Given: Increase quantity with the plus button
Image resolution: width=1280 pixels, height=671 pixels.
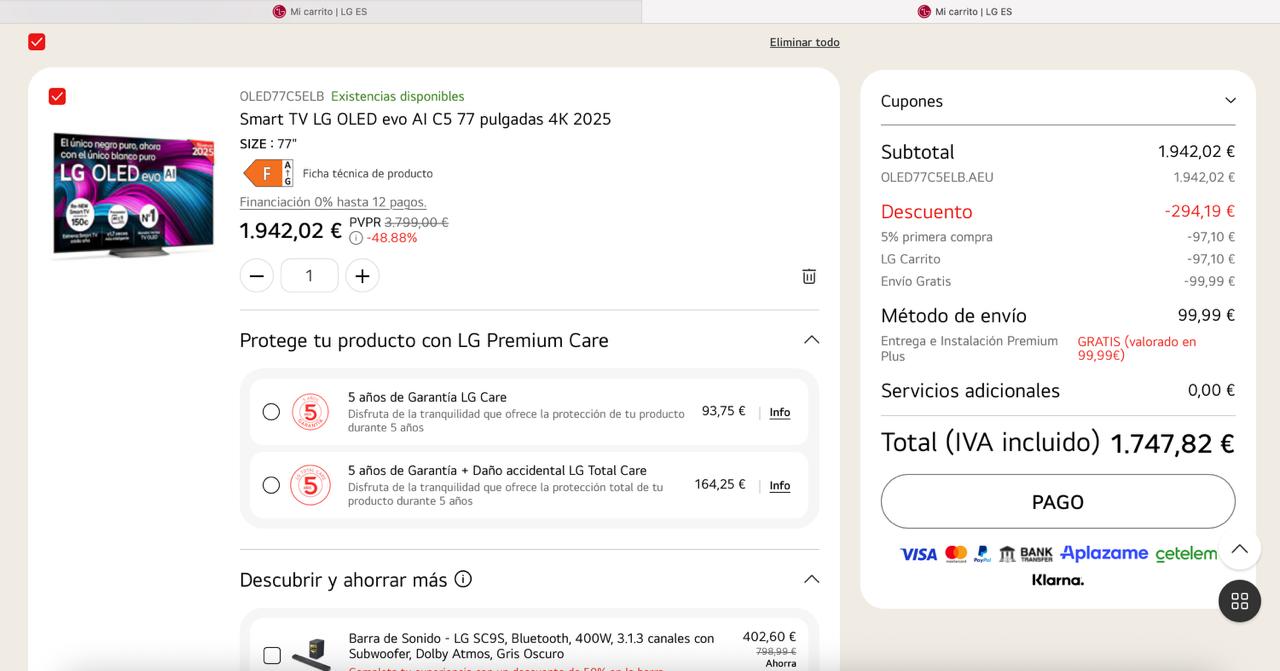Looking at the screenshot, I should point(362,276).
